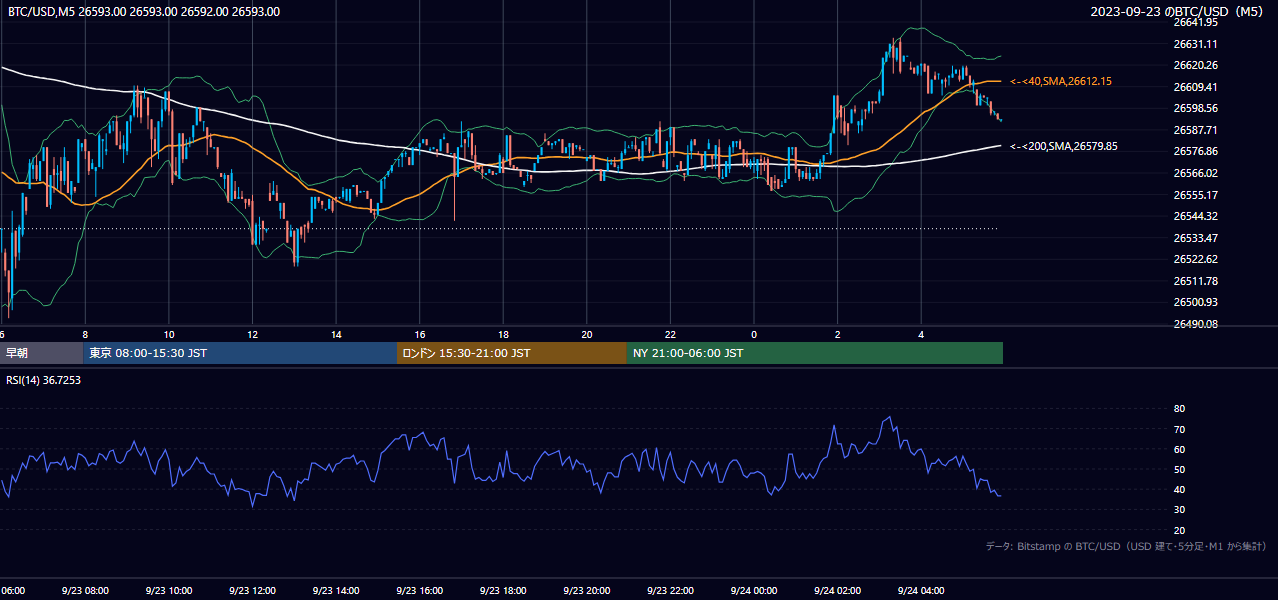Image resolution: width=1278 pixels, height=600 pixels.
Task: Click hour label 2 under price chart
Action: [838, 335]
